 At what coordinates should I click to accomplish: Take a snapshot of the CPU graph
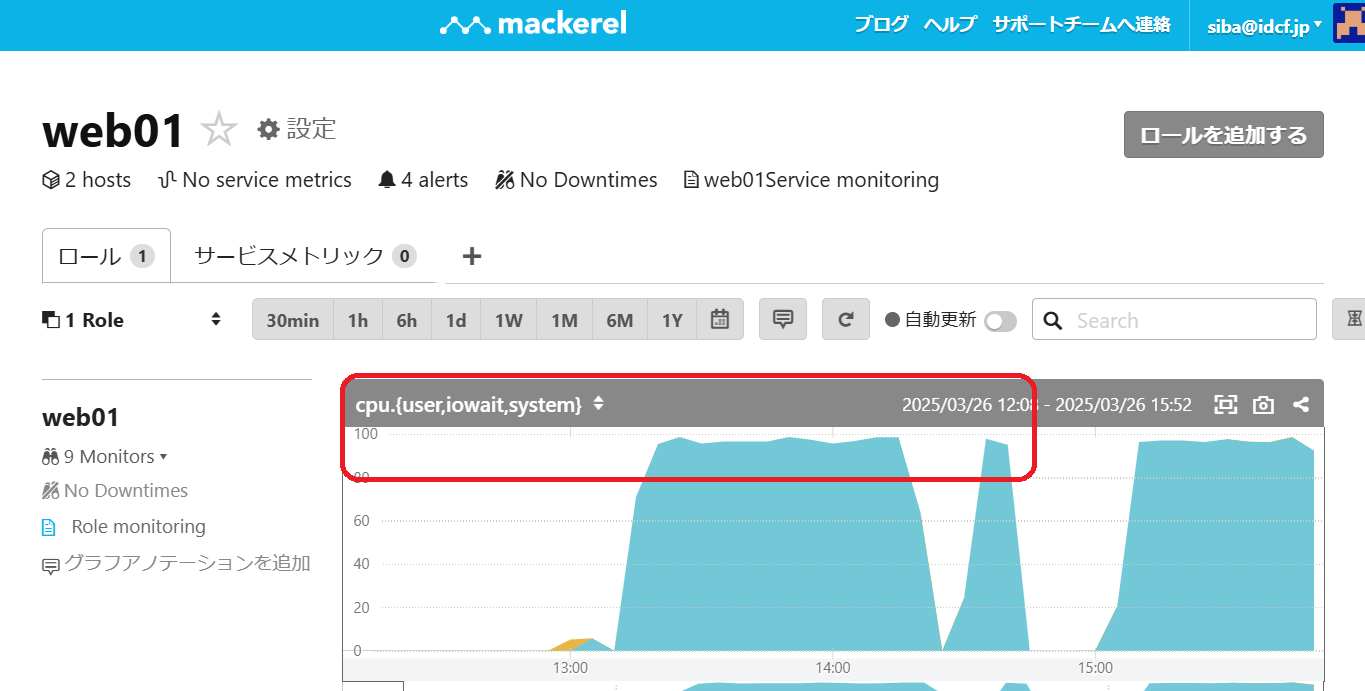1264,405
